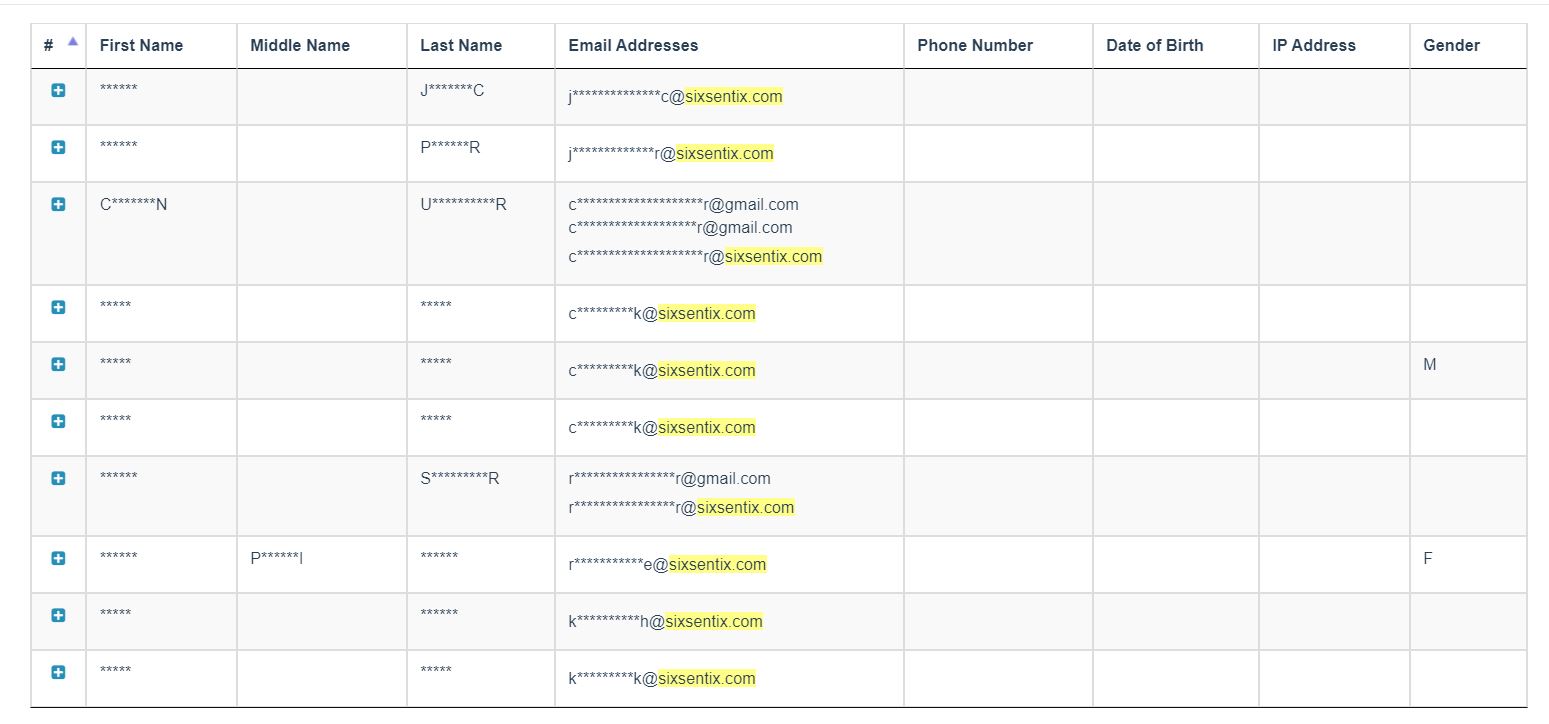Expand the row with last name P******R
Image resolution: width=1549 pixels, height=724 pixels.
click(x=58, y=147)
